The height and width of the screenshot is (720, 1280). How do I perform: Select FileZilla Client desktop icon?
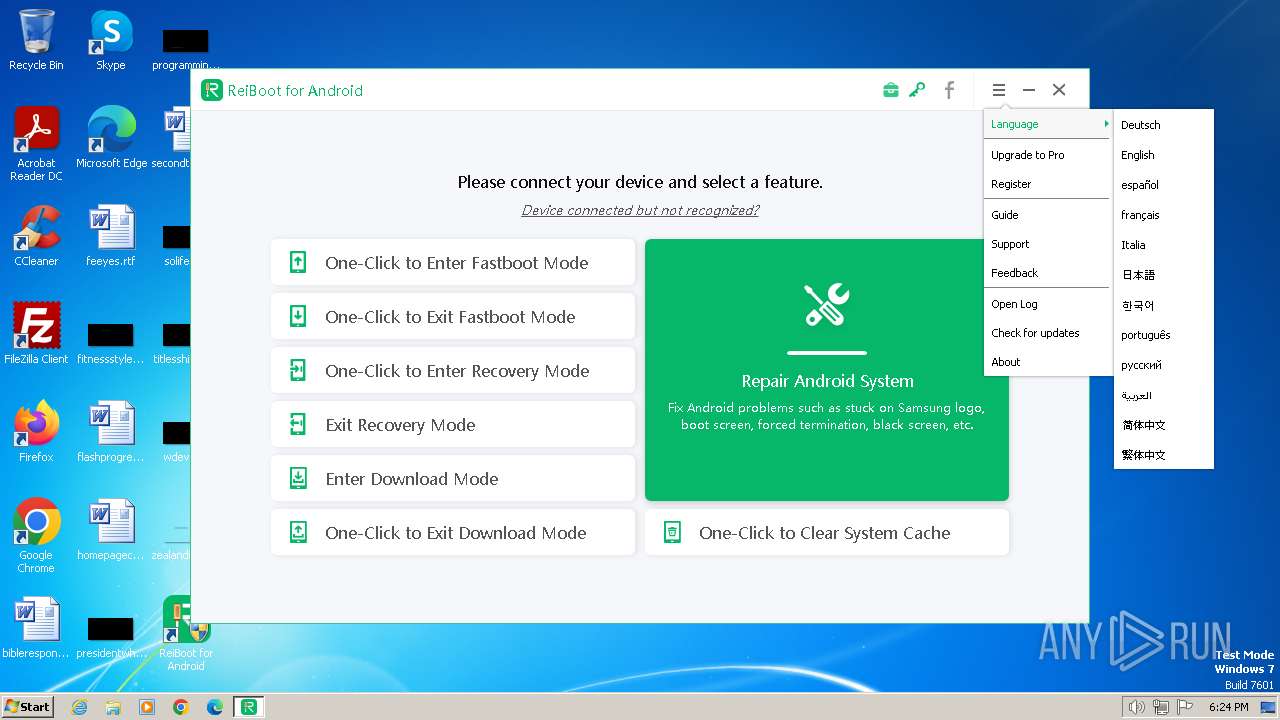click(x=36, y=334)
